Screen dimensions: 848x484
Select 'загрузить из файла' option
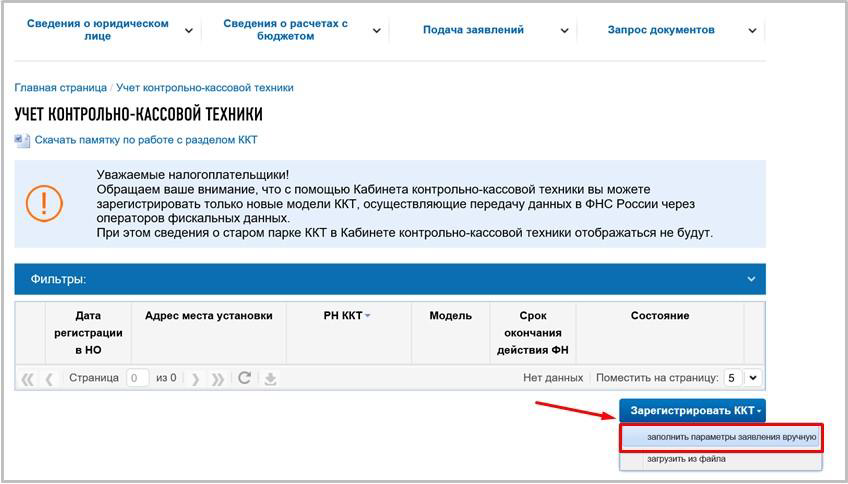(721, 459)
